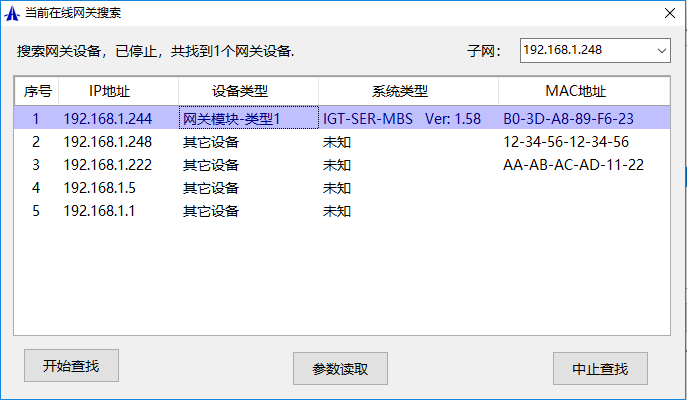Viewport: 687px width, 400px height.
Task: Select the row with IP 192.168.1.244
Action: [x=108, y=118]
